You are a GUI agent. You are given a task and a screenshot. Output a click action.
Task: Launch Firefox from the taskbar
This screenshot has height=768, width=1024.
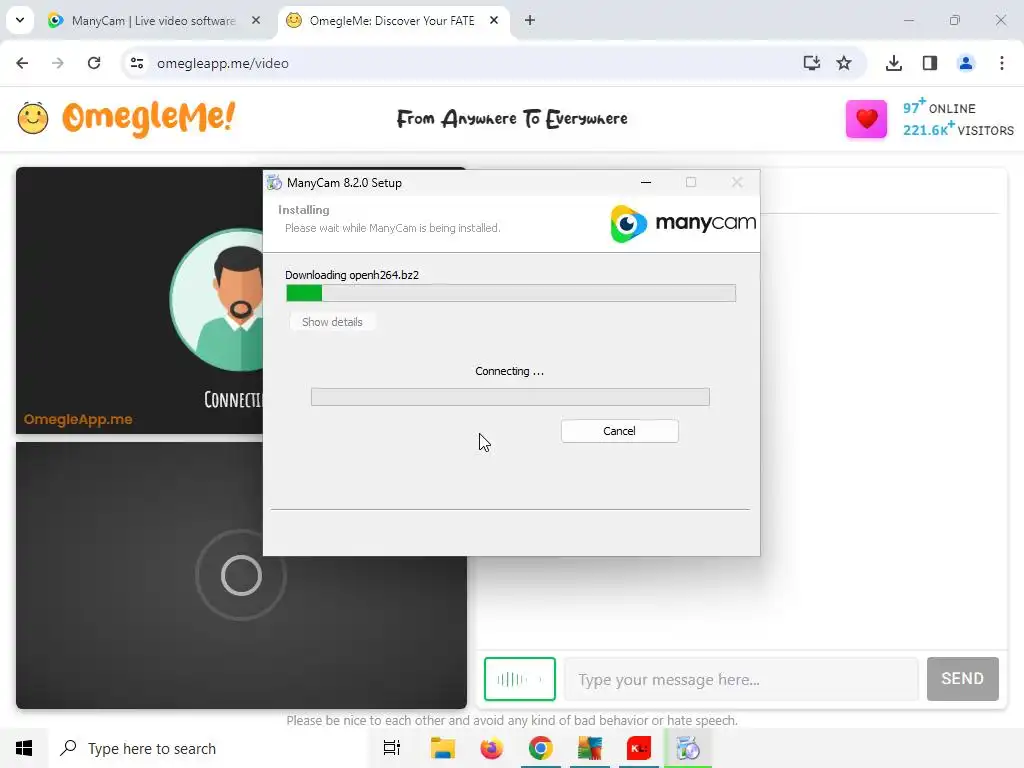492,748
